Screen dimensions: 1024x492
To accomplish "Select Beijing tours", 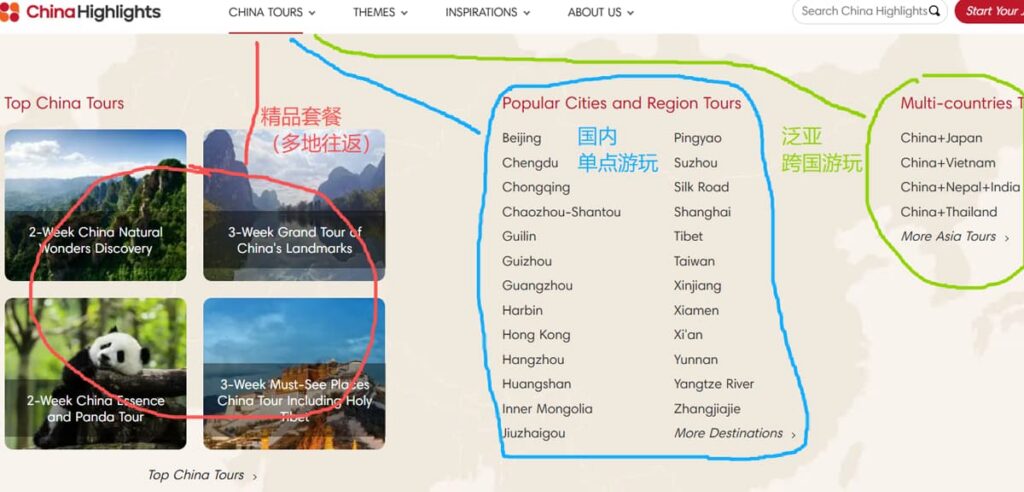I will [x=522, y=139].
